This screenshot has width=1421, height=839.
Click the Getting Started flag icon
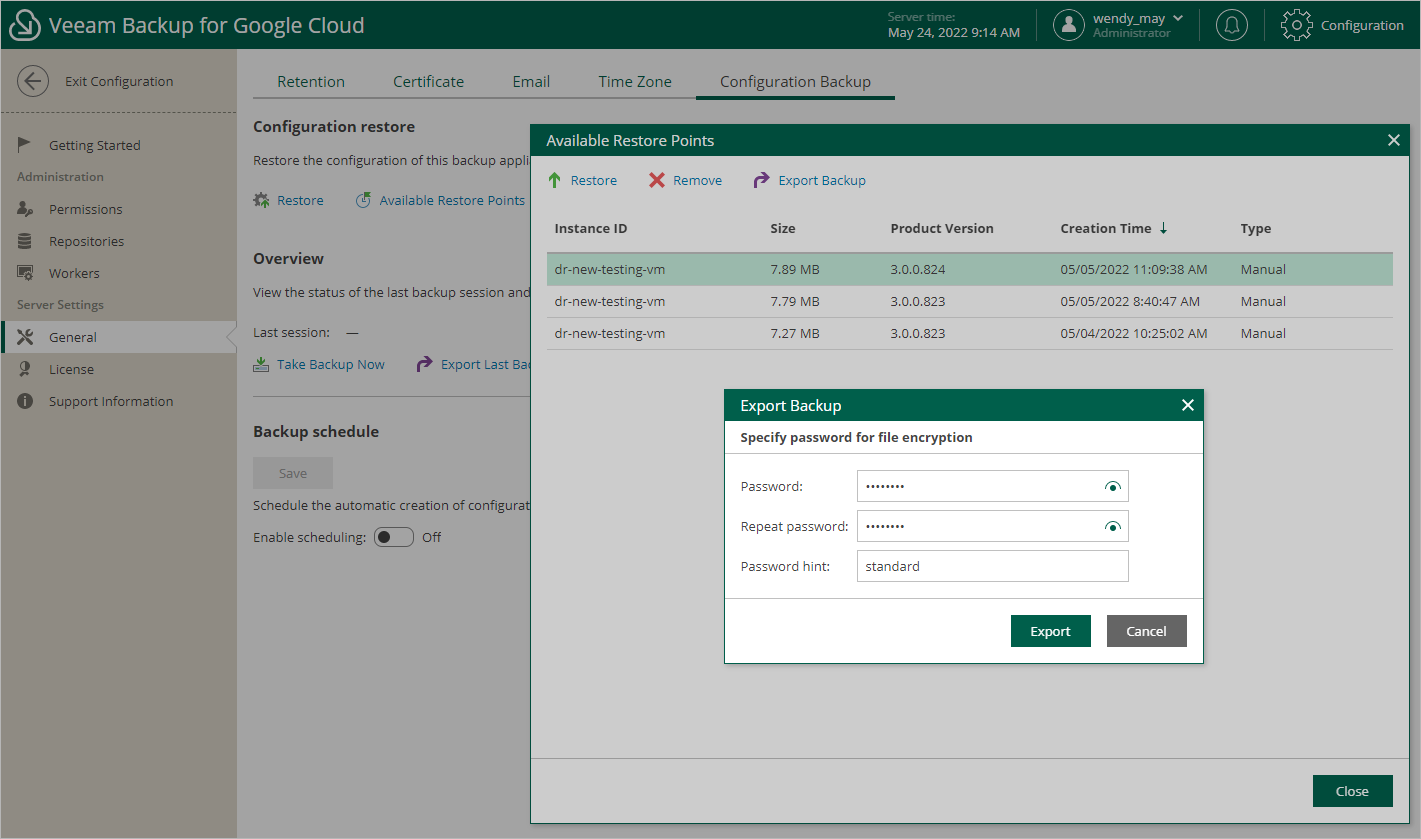click(26, 145)
